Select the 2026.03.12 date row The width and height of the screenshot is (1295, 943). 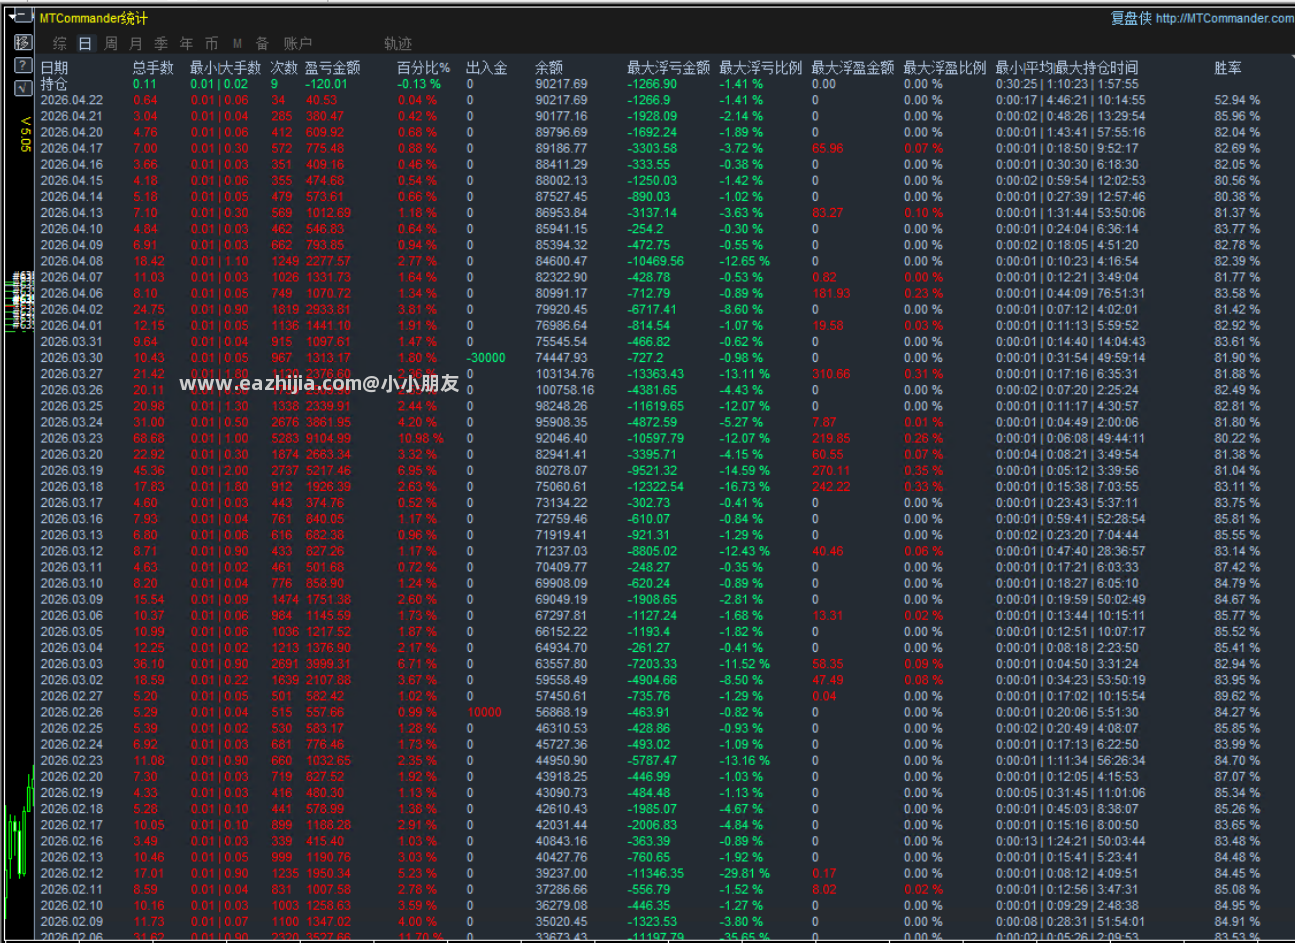coord(71,551)
